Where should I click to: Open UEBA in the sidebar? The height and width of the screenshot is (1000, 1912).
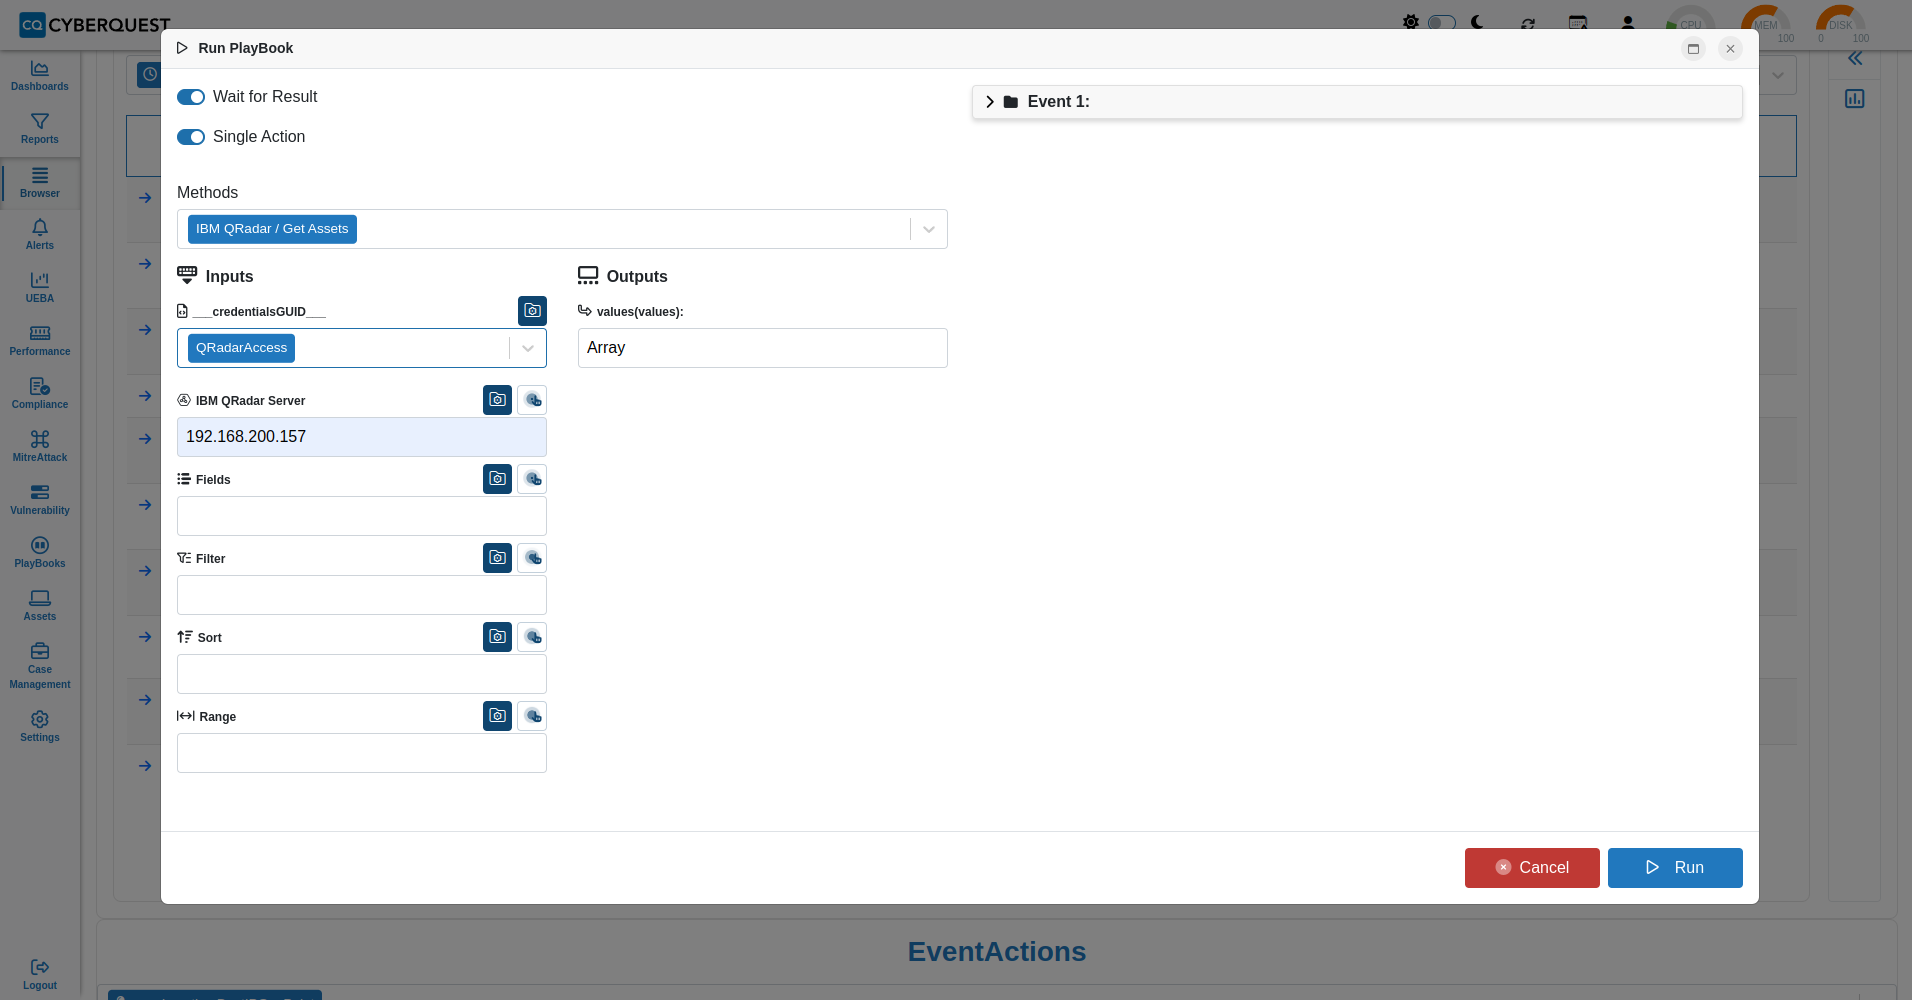click(40, 288)
